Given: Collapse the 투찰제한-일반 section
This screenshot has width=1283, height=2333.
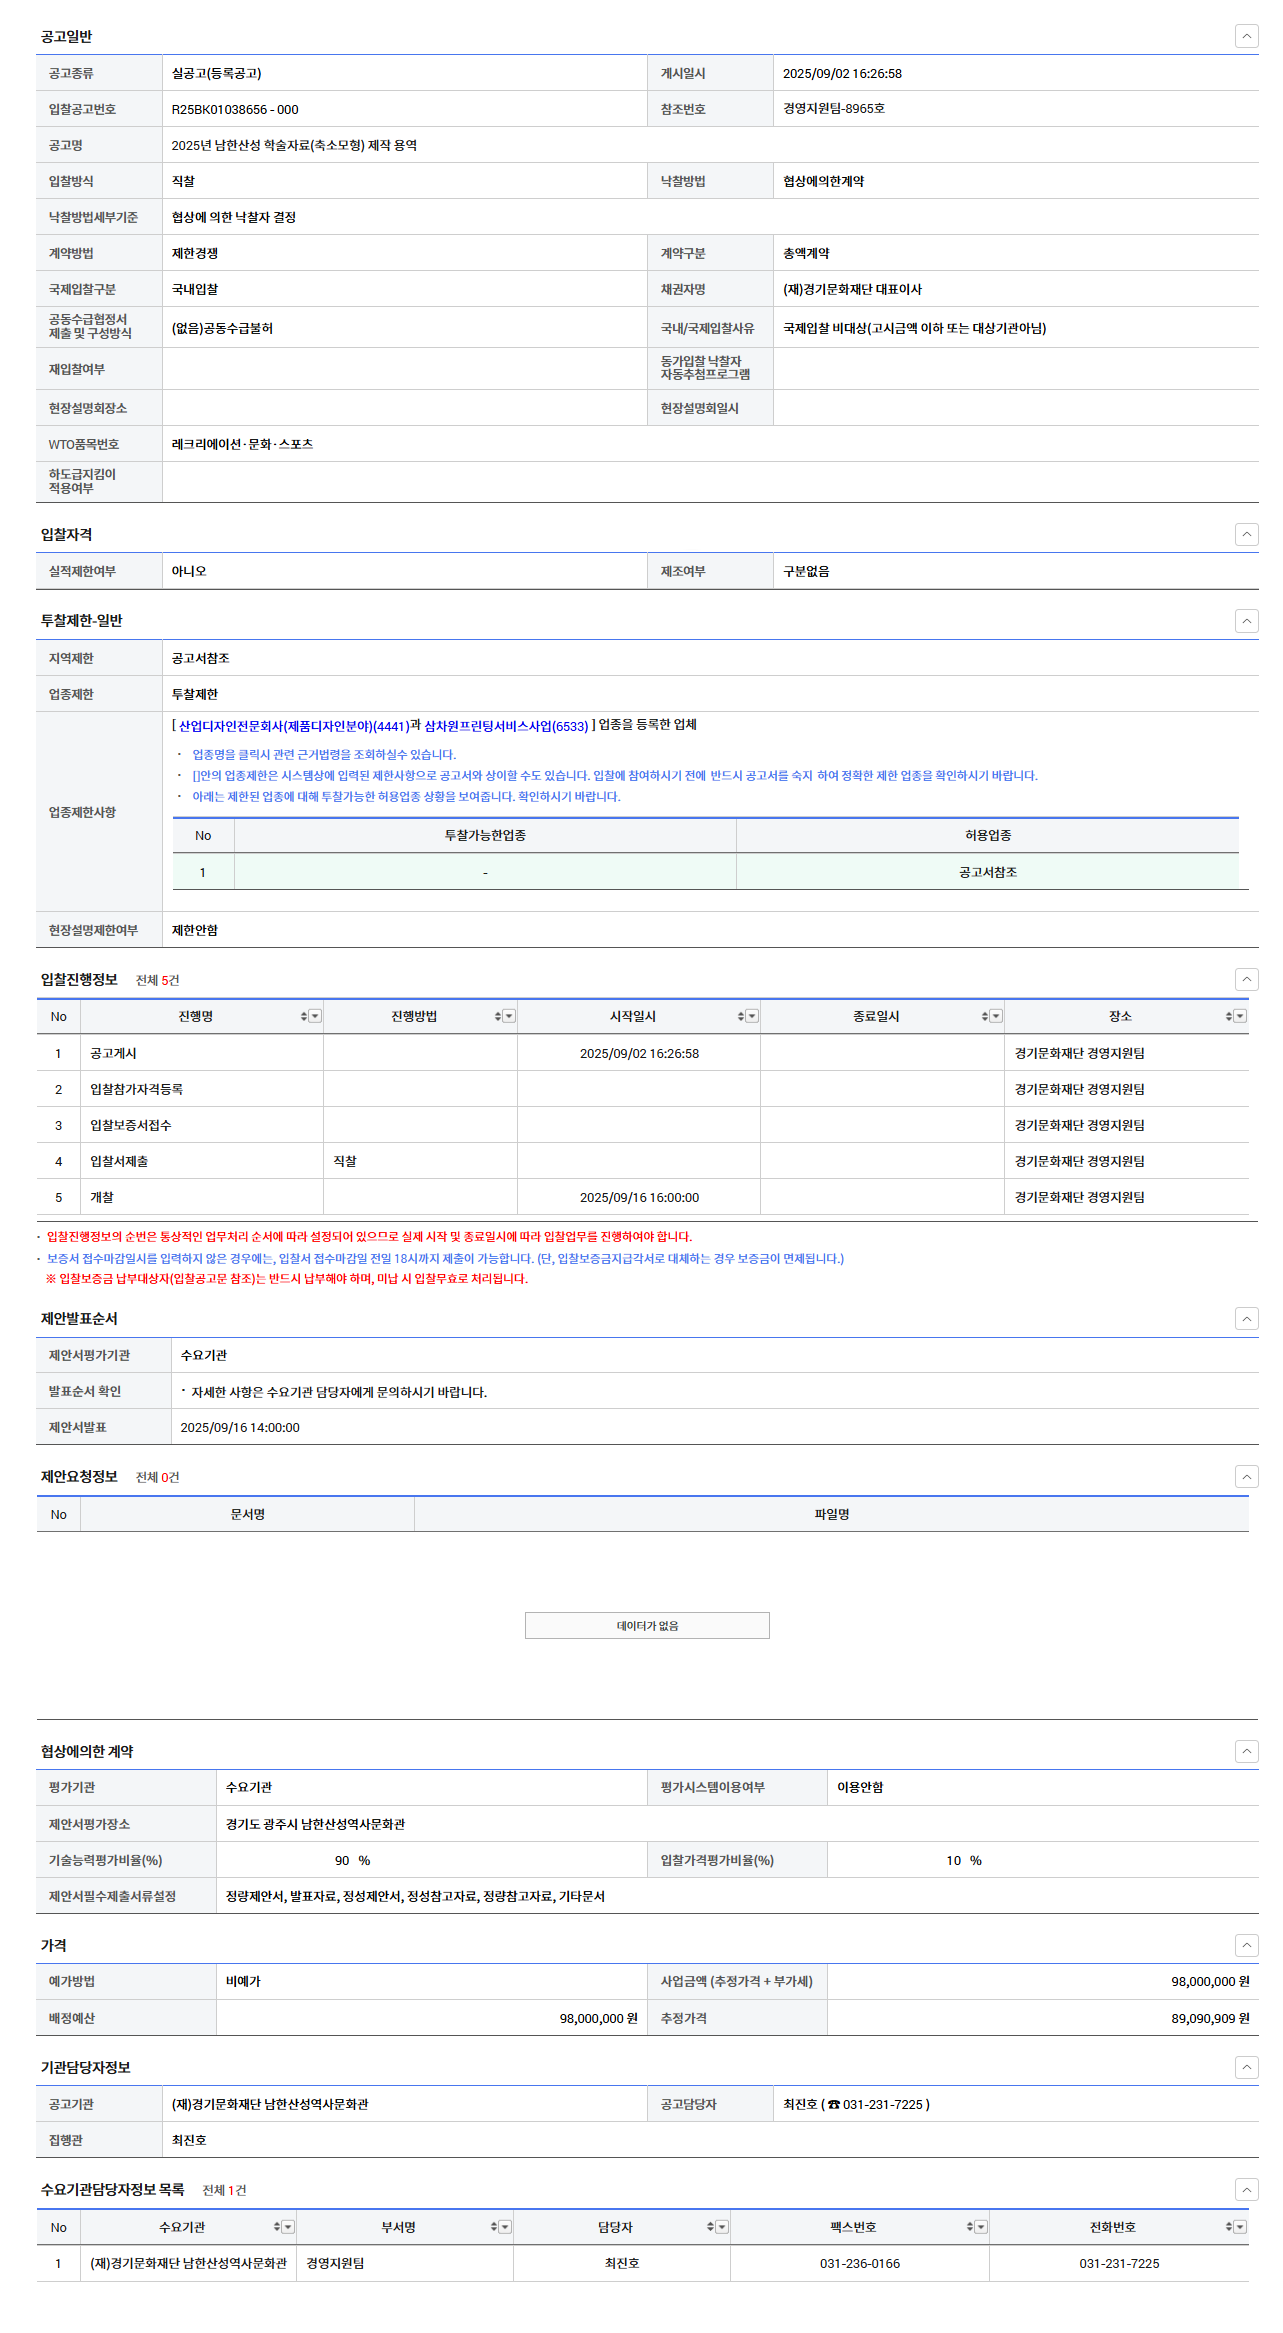Looking at the screenshot, I should [x=1246, y=621].
